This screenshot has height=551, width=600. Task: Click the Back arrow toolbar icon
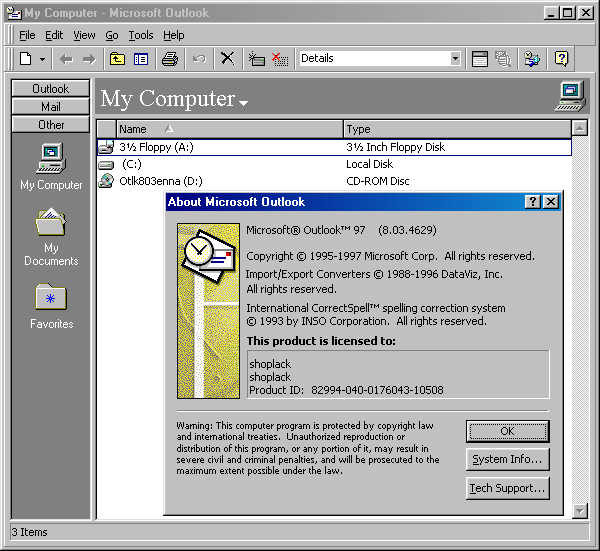66,59
